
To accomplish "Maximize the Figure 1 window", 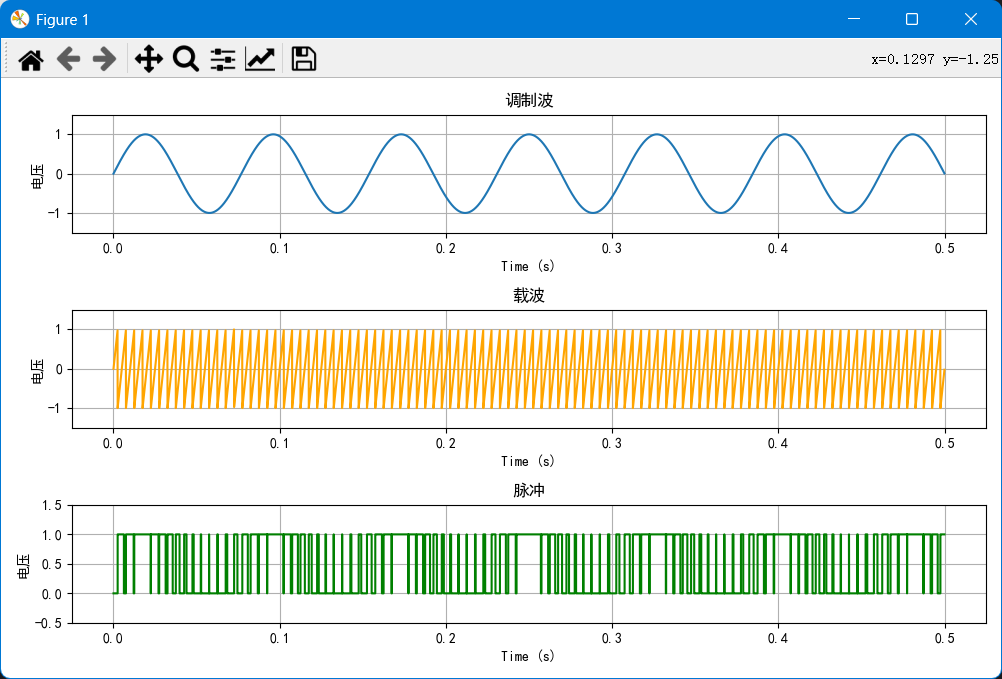I will tap(912, 19).
